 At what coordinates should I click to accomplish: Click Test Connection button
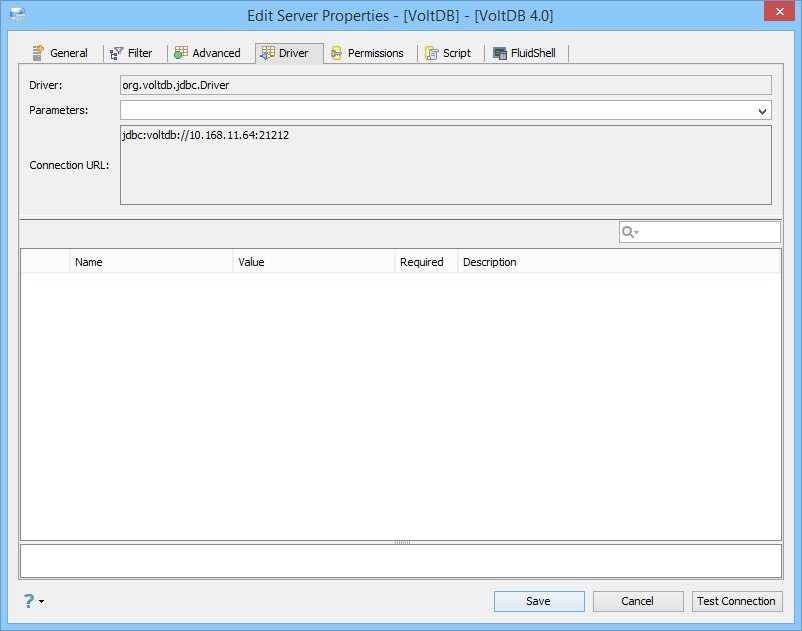point(737,601)
